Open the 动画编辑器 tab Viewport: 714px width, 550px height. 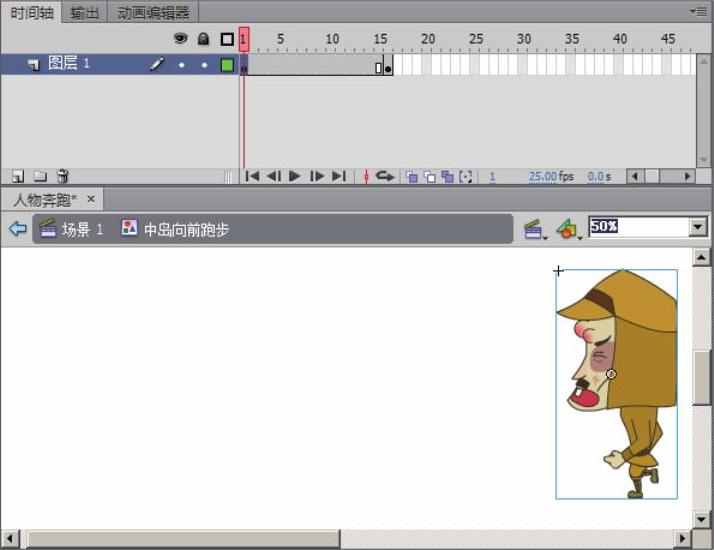(153, 12)
